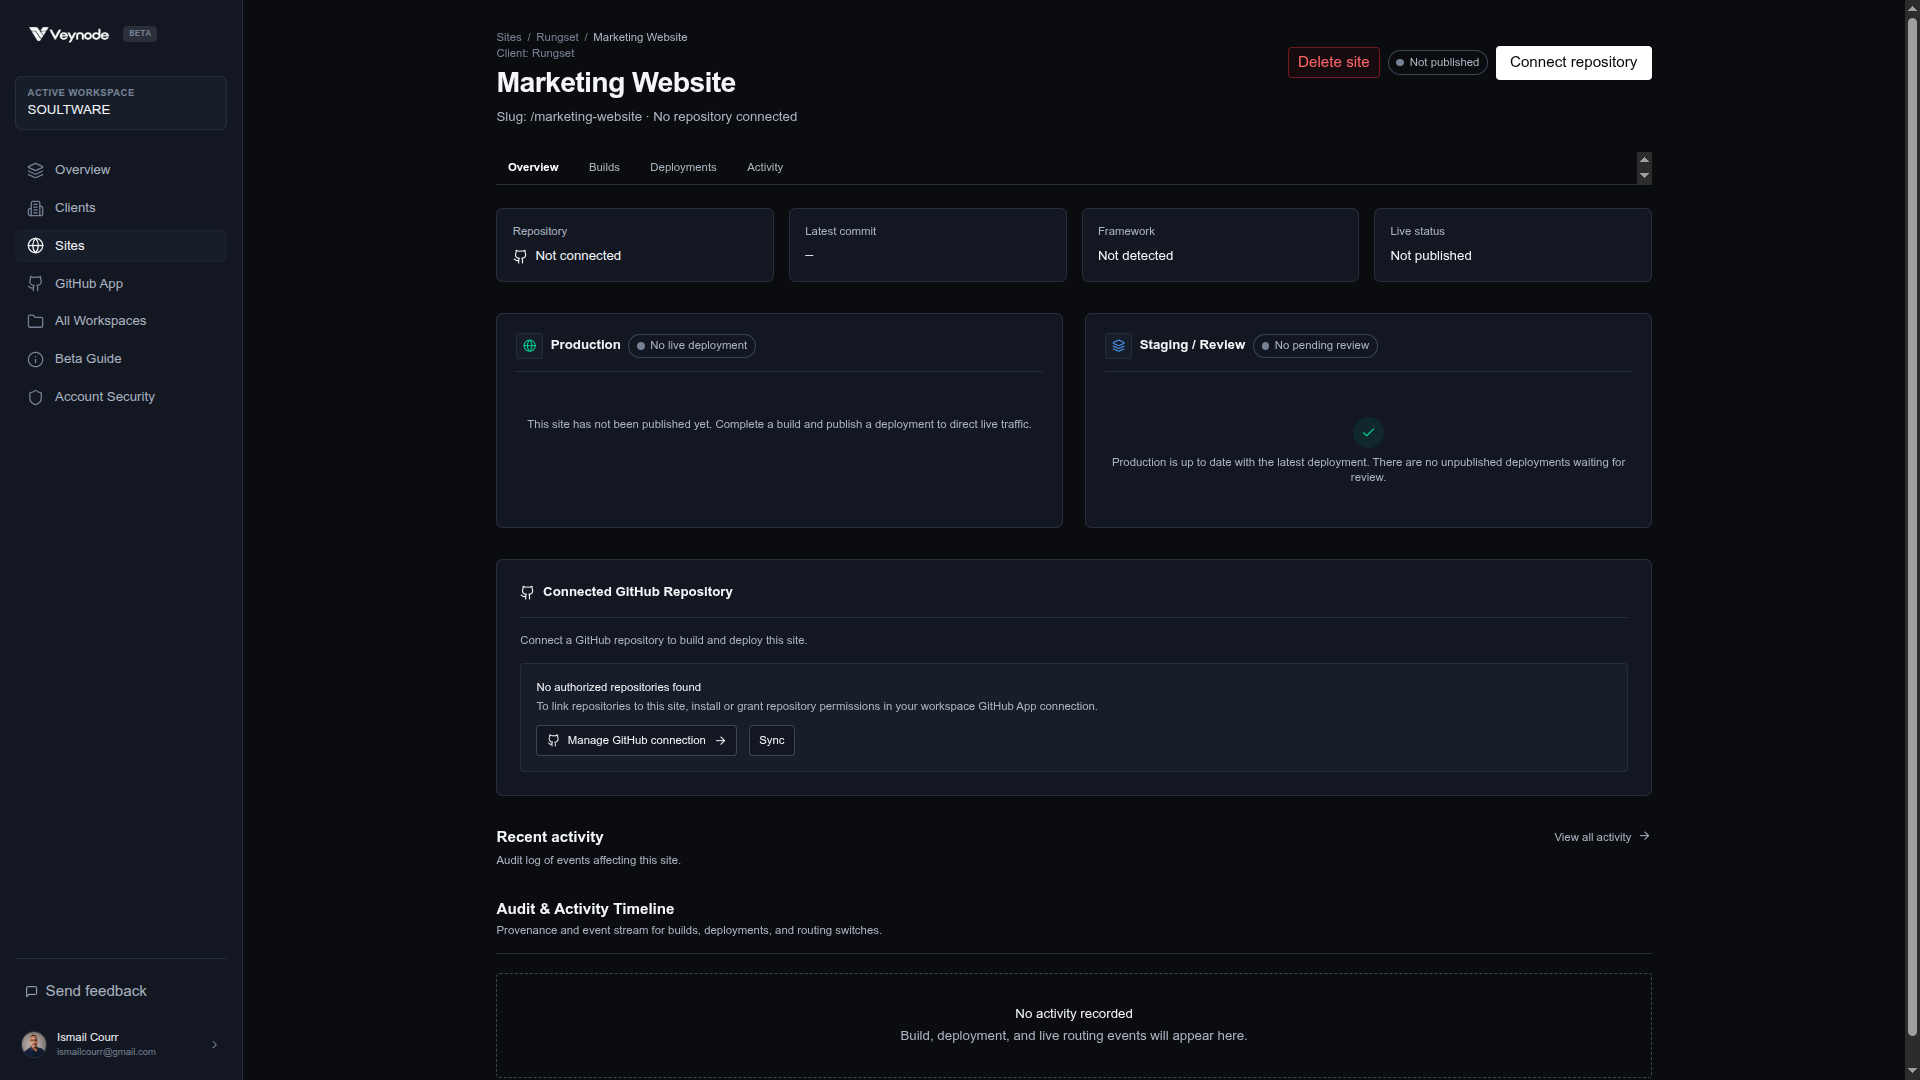Click the GitHub App icon in sidebar
The width and height of the screenshot is (1920, 1080).
tap(36, 284)
